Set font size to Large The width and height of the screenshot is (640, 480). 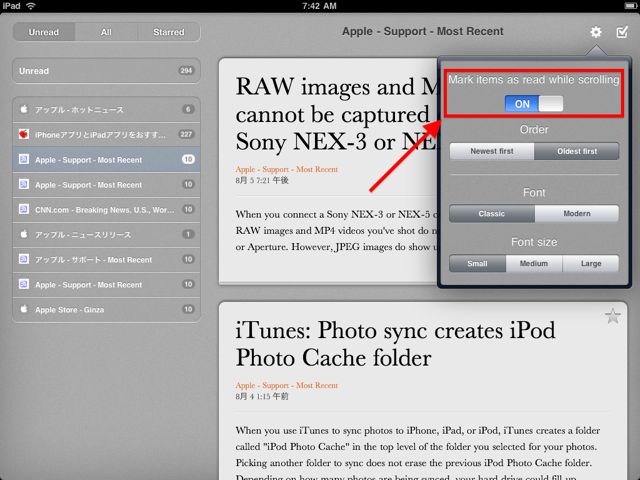click(x=591, y=263)
